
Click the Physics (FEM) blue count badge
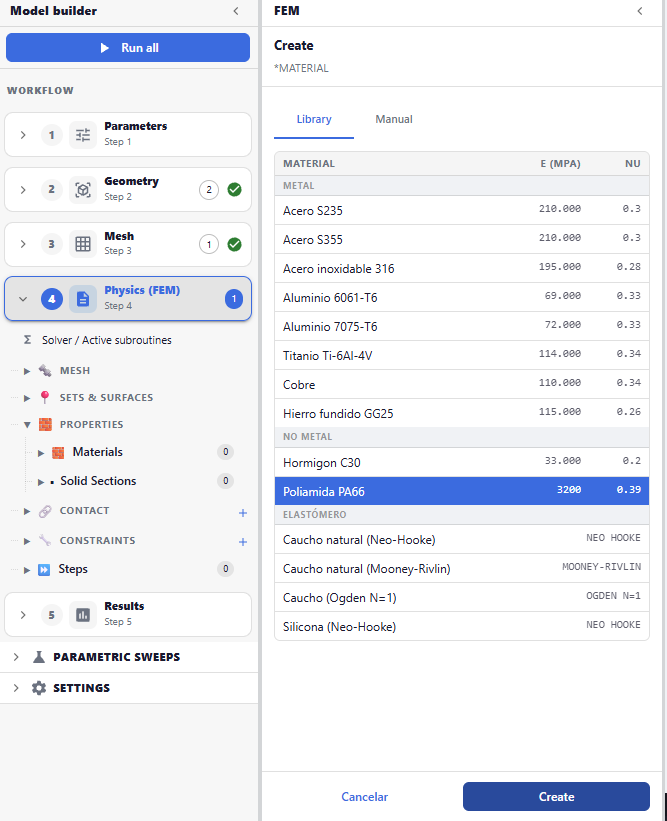click(x=234, y=299)
